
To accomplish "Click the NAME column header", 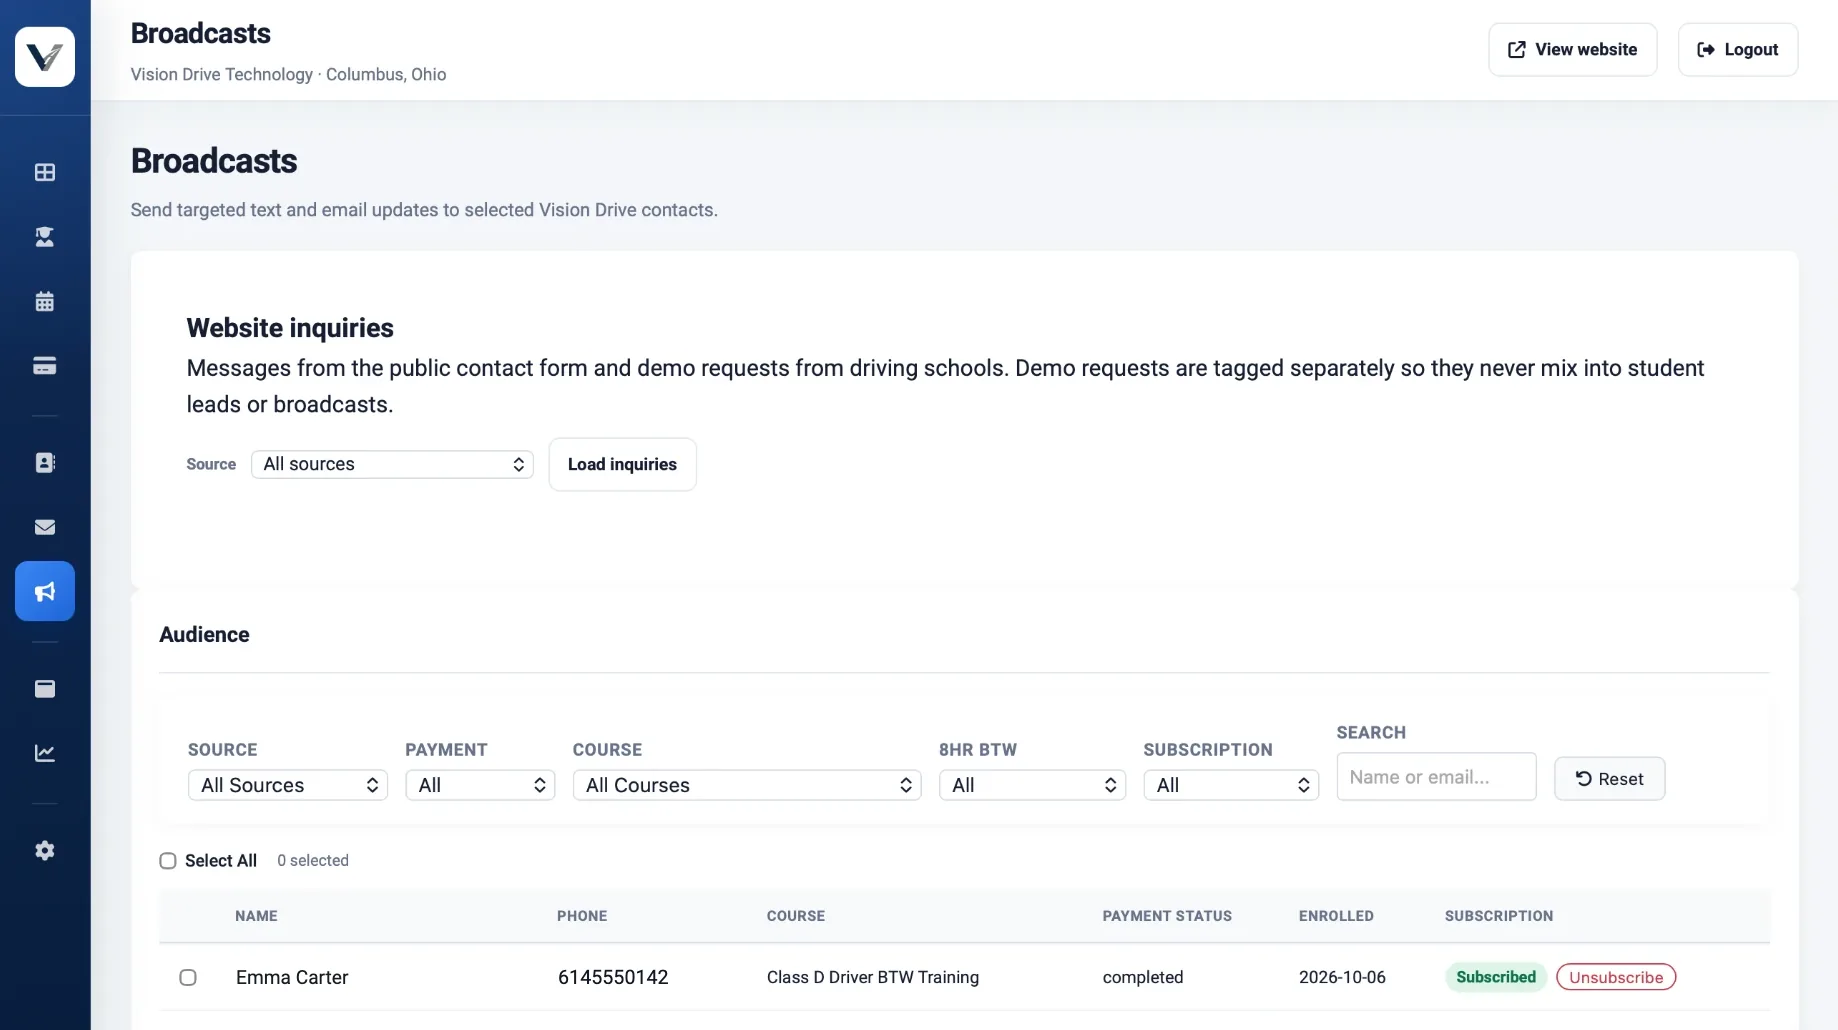I will pos(256,916).
